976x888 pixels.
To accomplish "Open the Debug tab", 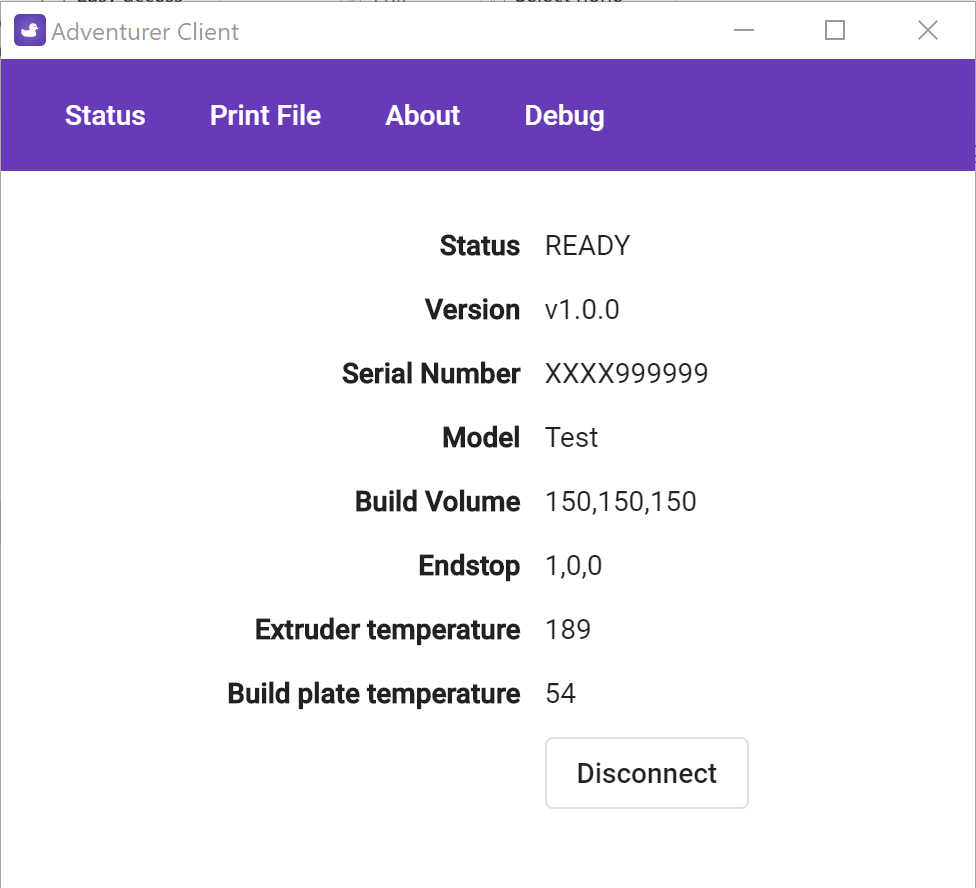I will tap(565, 116).
